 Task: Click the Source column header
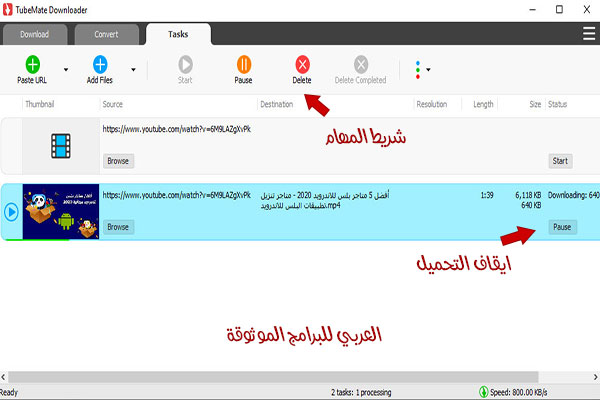pyautogui.click(x=112, y=104)
